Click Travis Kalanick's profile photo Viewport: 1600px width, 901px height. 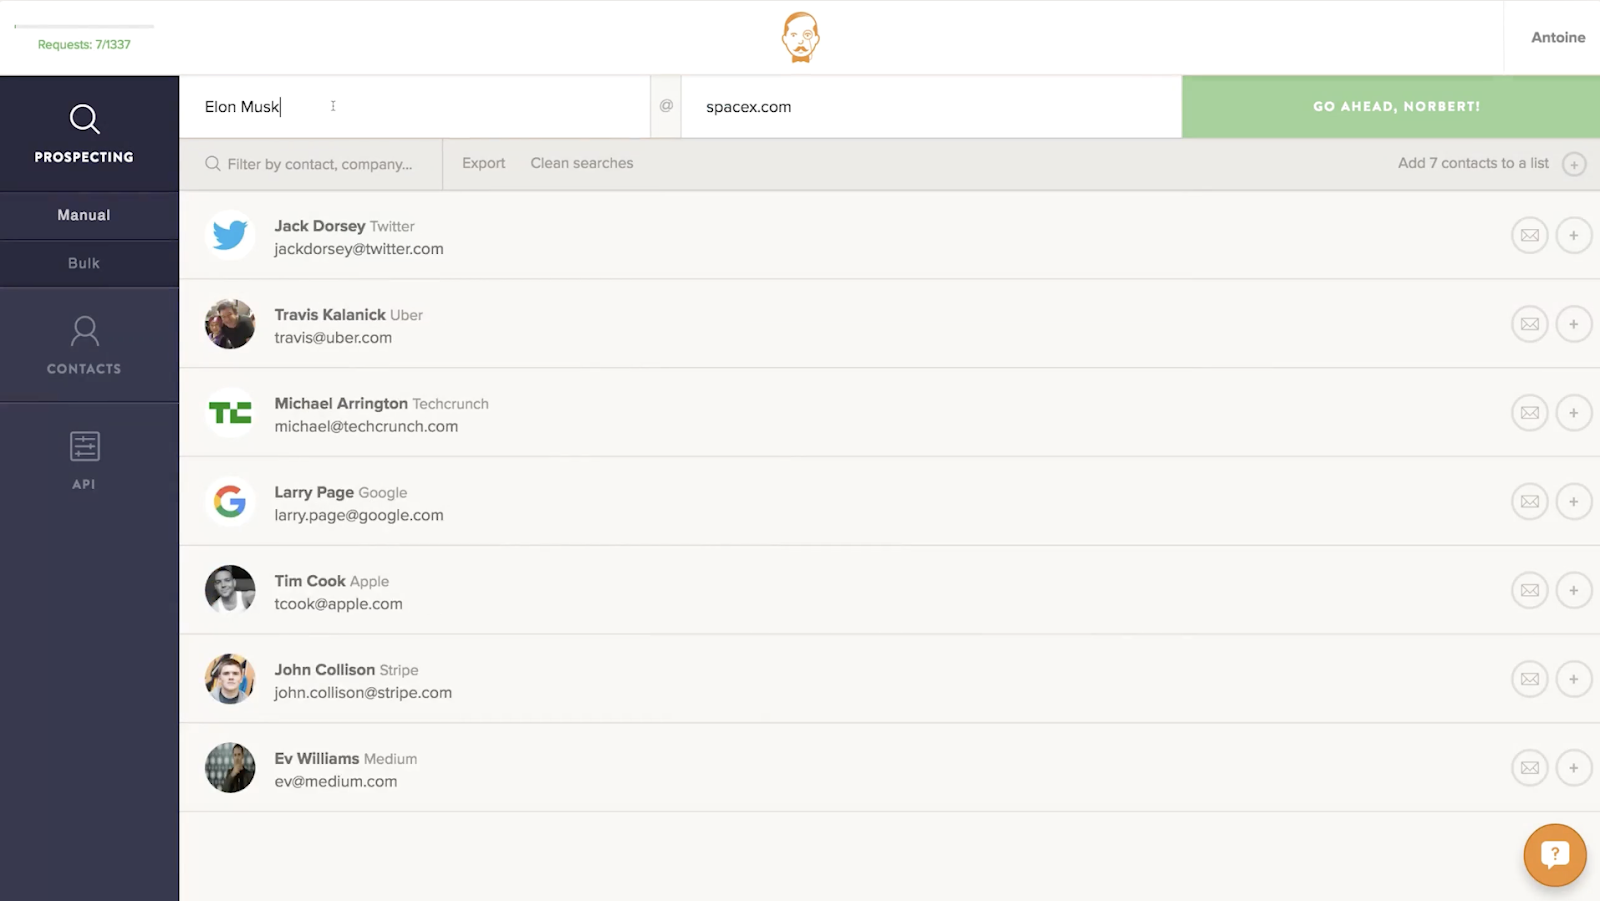point(230,324)
